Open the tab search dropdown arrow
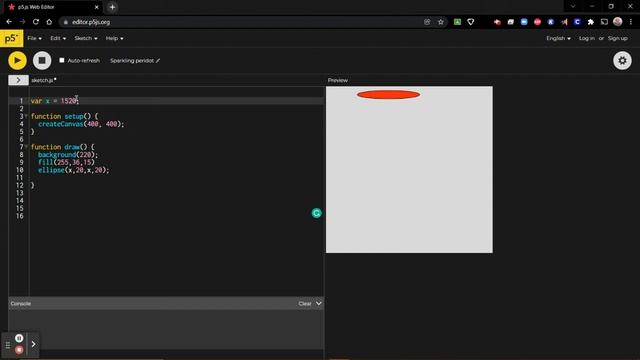This screenshot has width=640, height=360. click(x=573, y=7)
